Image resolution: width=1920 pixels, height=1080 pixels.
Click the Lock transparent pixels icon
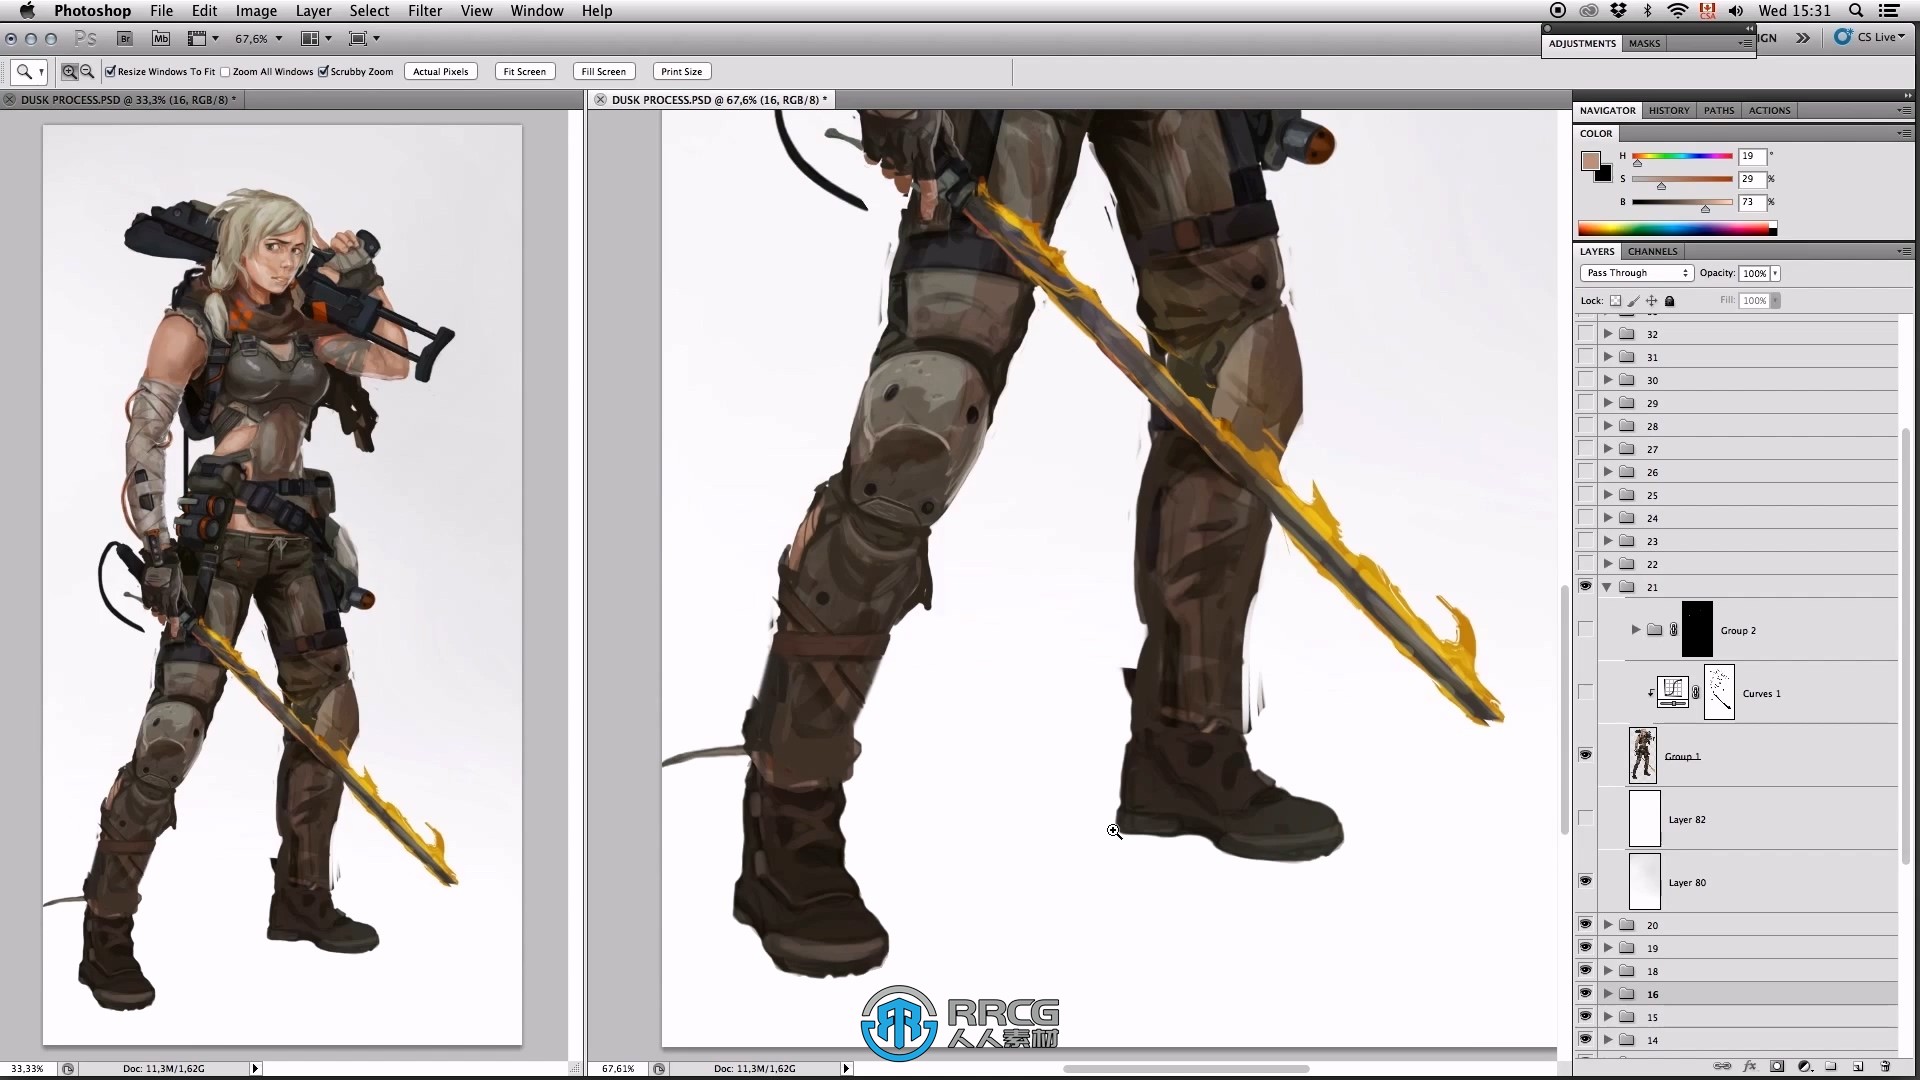pos(1615,300)
